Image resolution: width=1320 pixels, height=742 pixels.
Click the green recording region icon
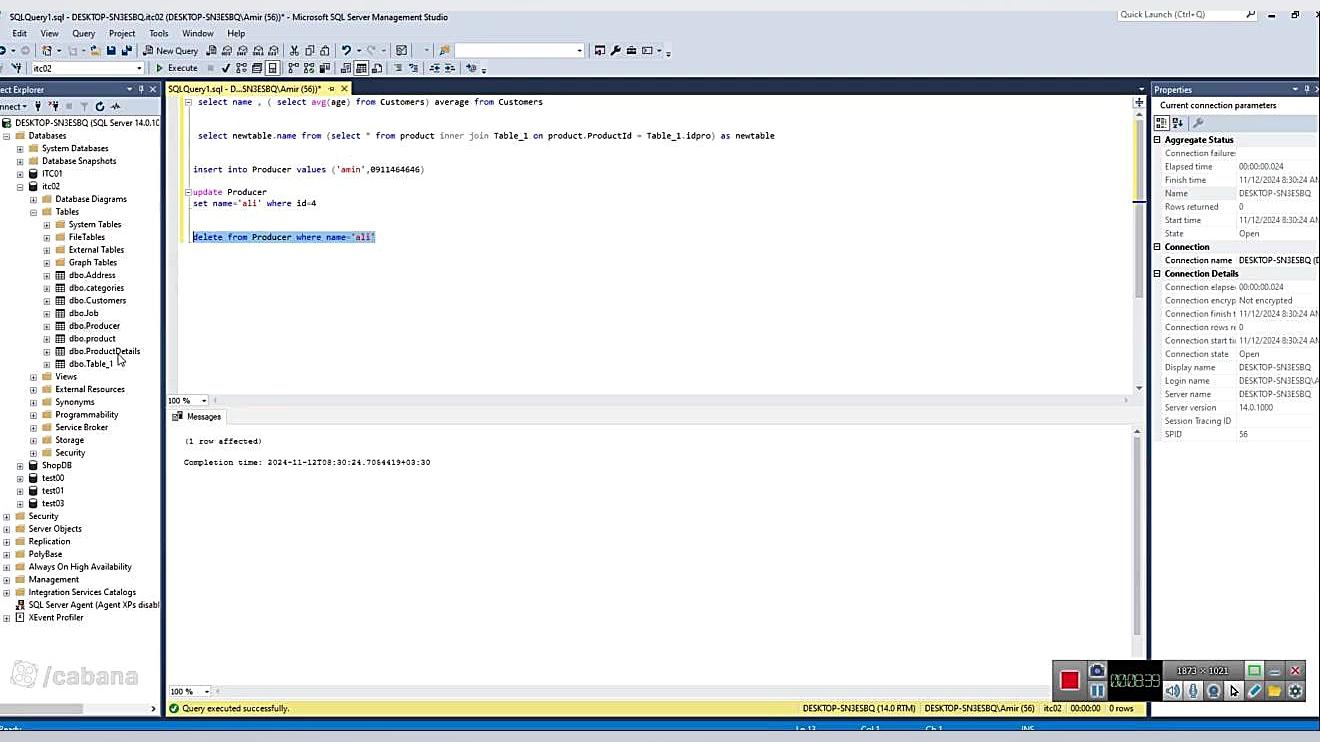pyautogui.click(x=1254, y=670)
